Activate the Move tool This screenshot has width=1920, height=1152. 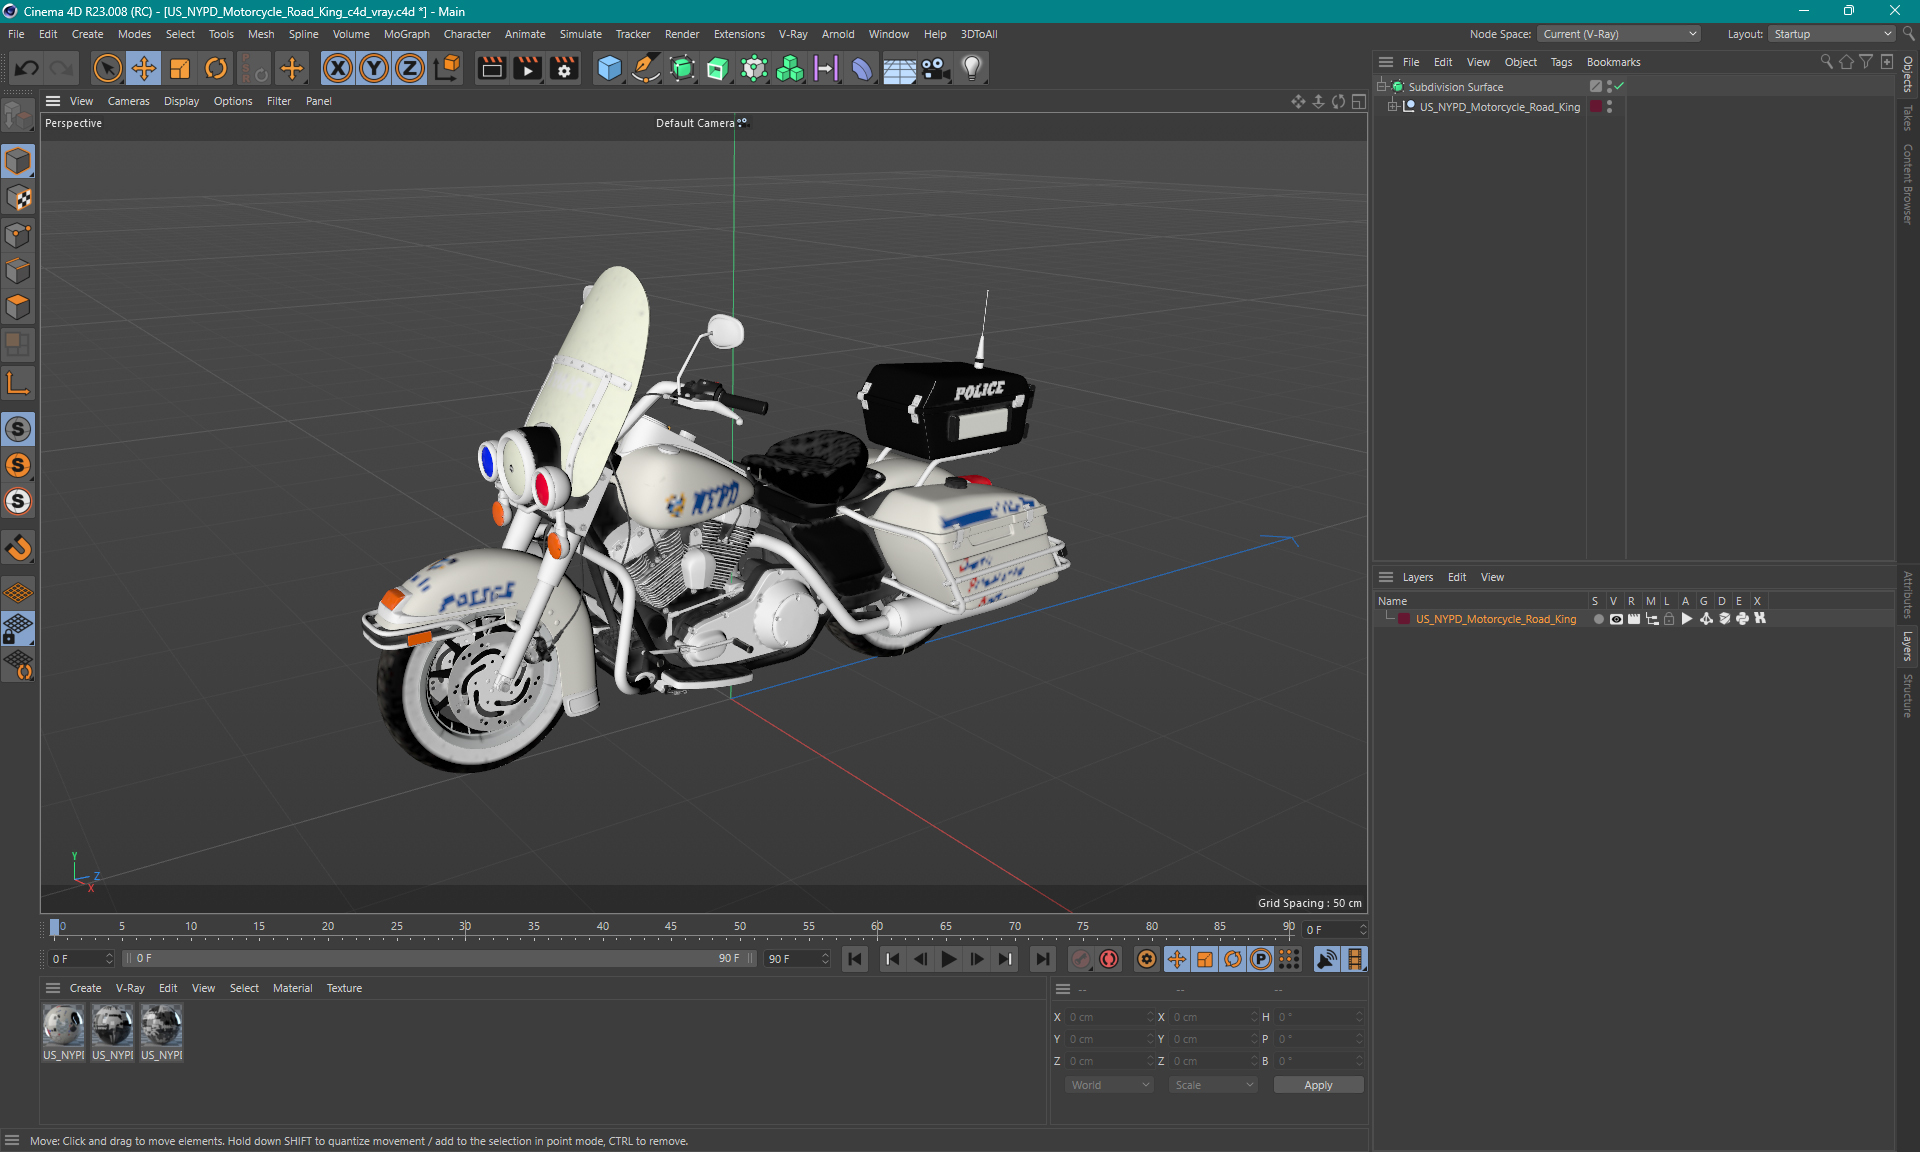(x=144, y=68)
